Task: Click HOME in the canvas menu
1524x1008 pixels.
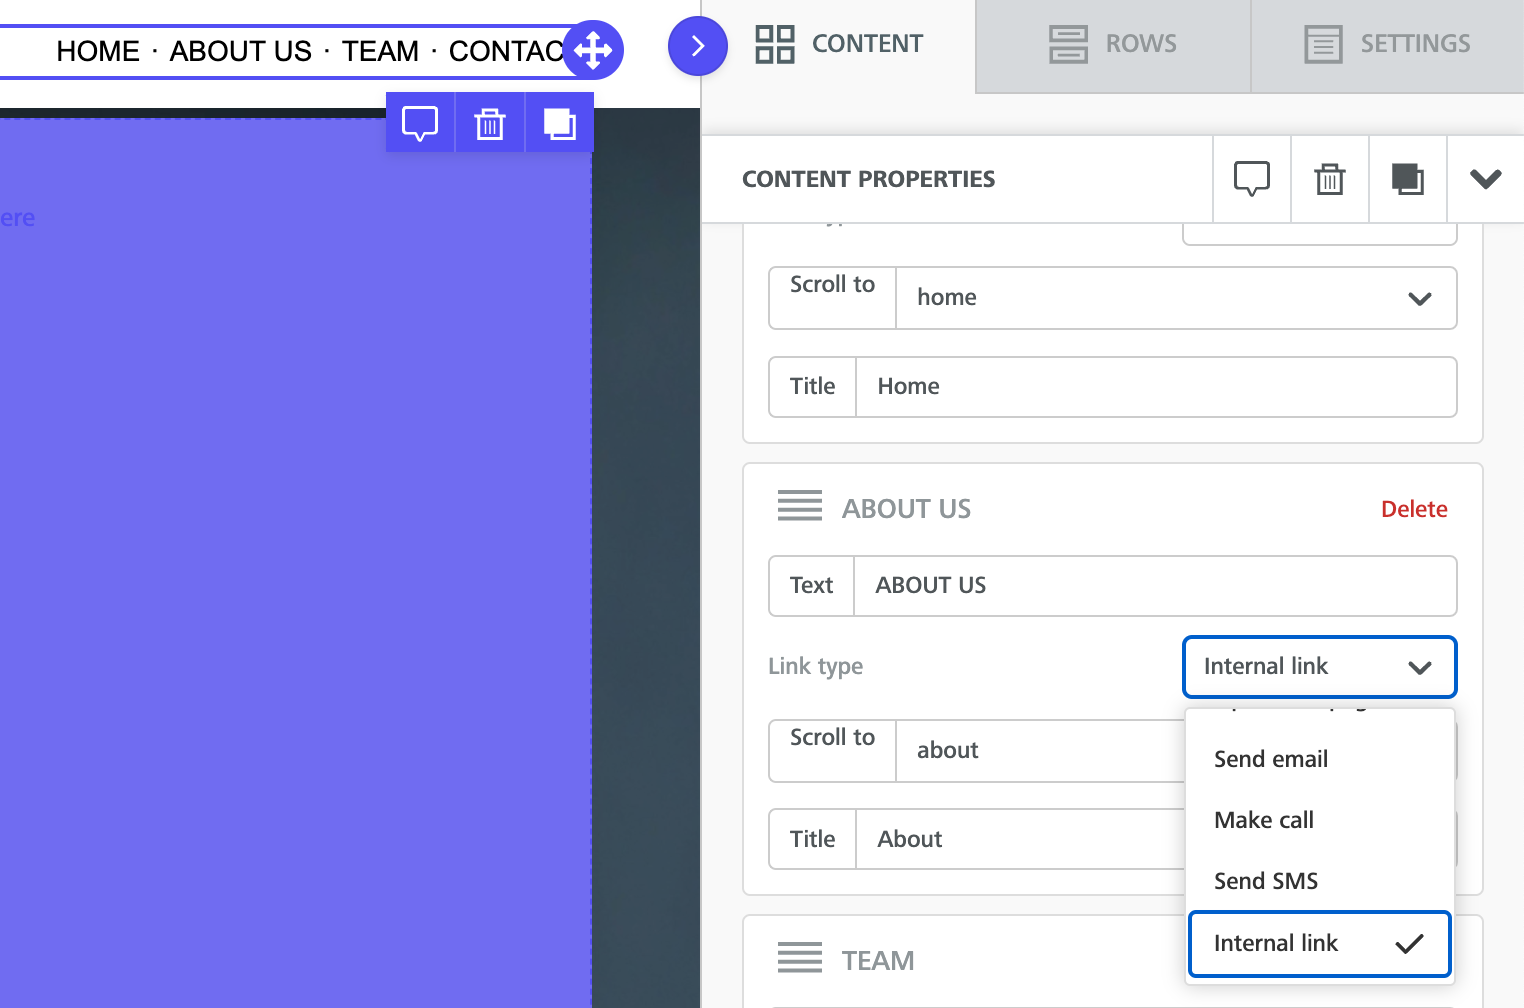Action: pos(98,51)
